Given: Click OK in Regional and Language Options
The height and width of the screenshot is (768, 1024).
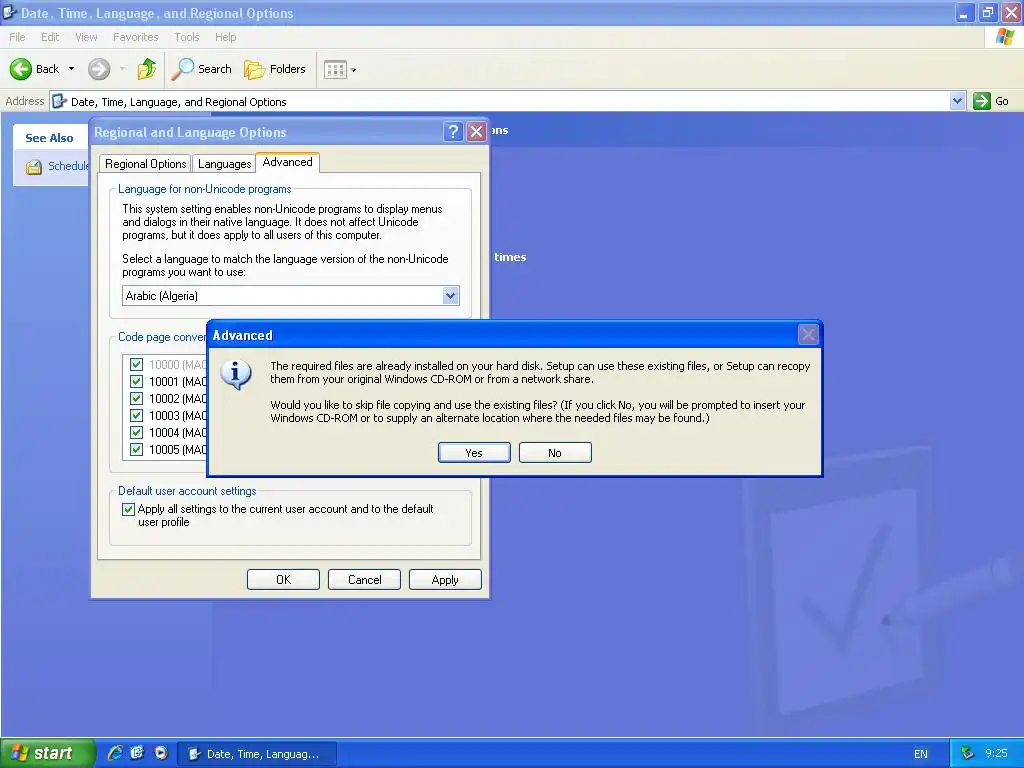Looking at the screenshot, I should (283, 579).
